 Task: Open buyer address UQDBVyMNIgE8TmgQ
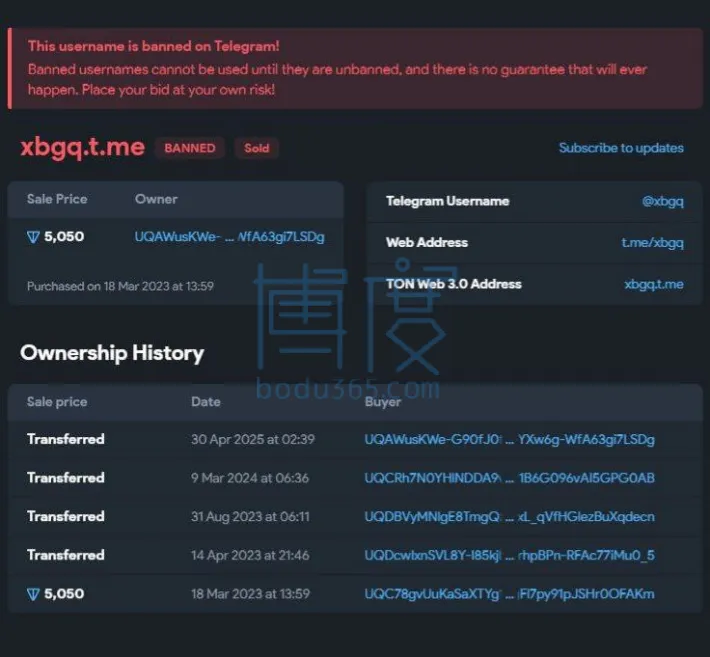(509, 517)
